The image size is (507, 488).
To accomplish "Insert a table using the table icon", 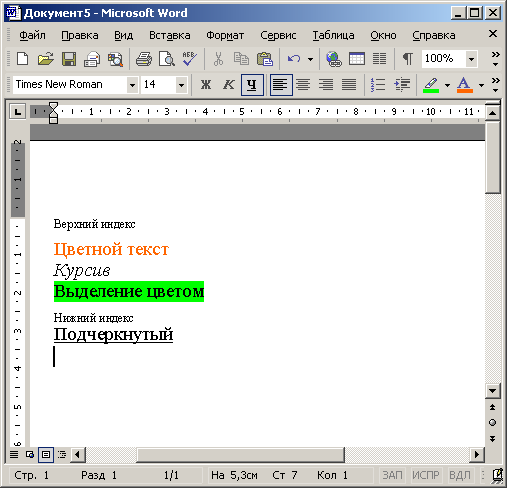I will pos(357,59).
